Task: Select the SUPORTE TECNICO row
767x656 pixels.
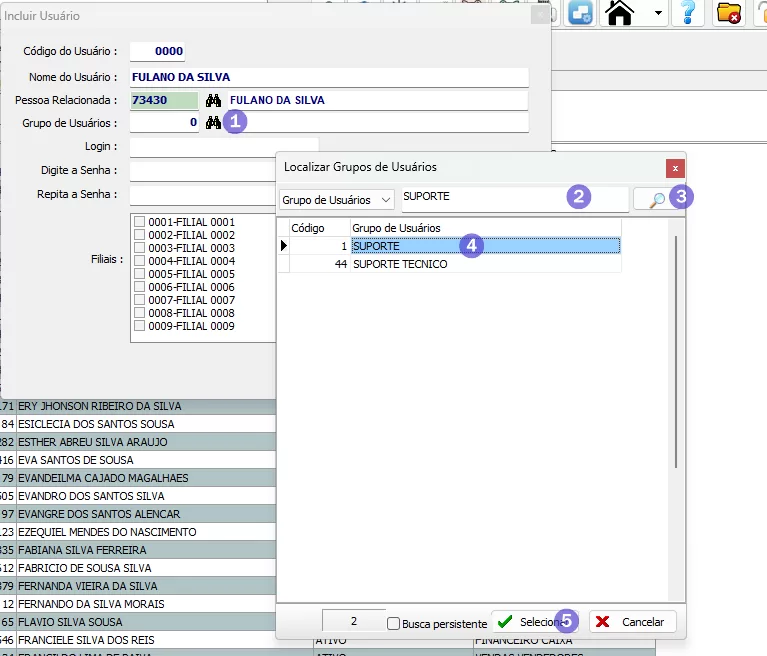Action: coord(400,264)
